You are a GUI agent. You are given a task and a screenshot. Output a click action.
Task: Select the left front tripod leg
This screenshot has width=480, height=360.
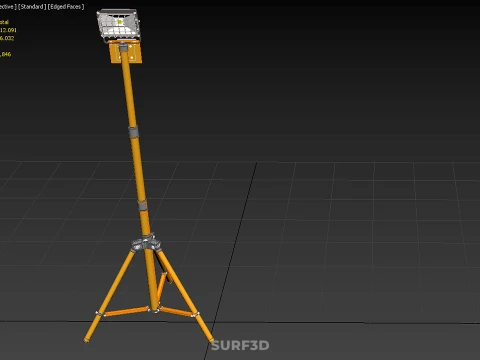[x=110, y=295]
